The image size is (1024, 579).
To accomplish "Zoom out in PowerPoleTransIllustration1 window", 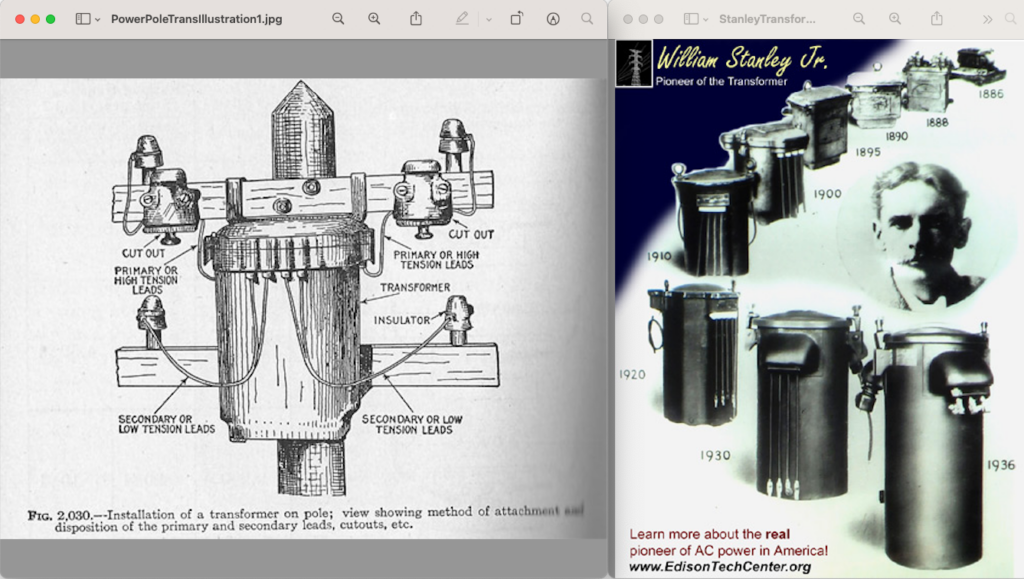I will (338, 19).
